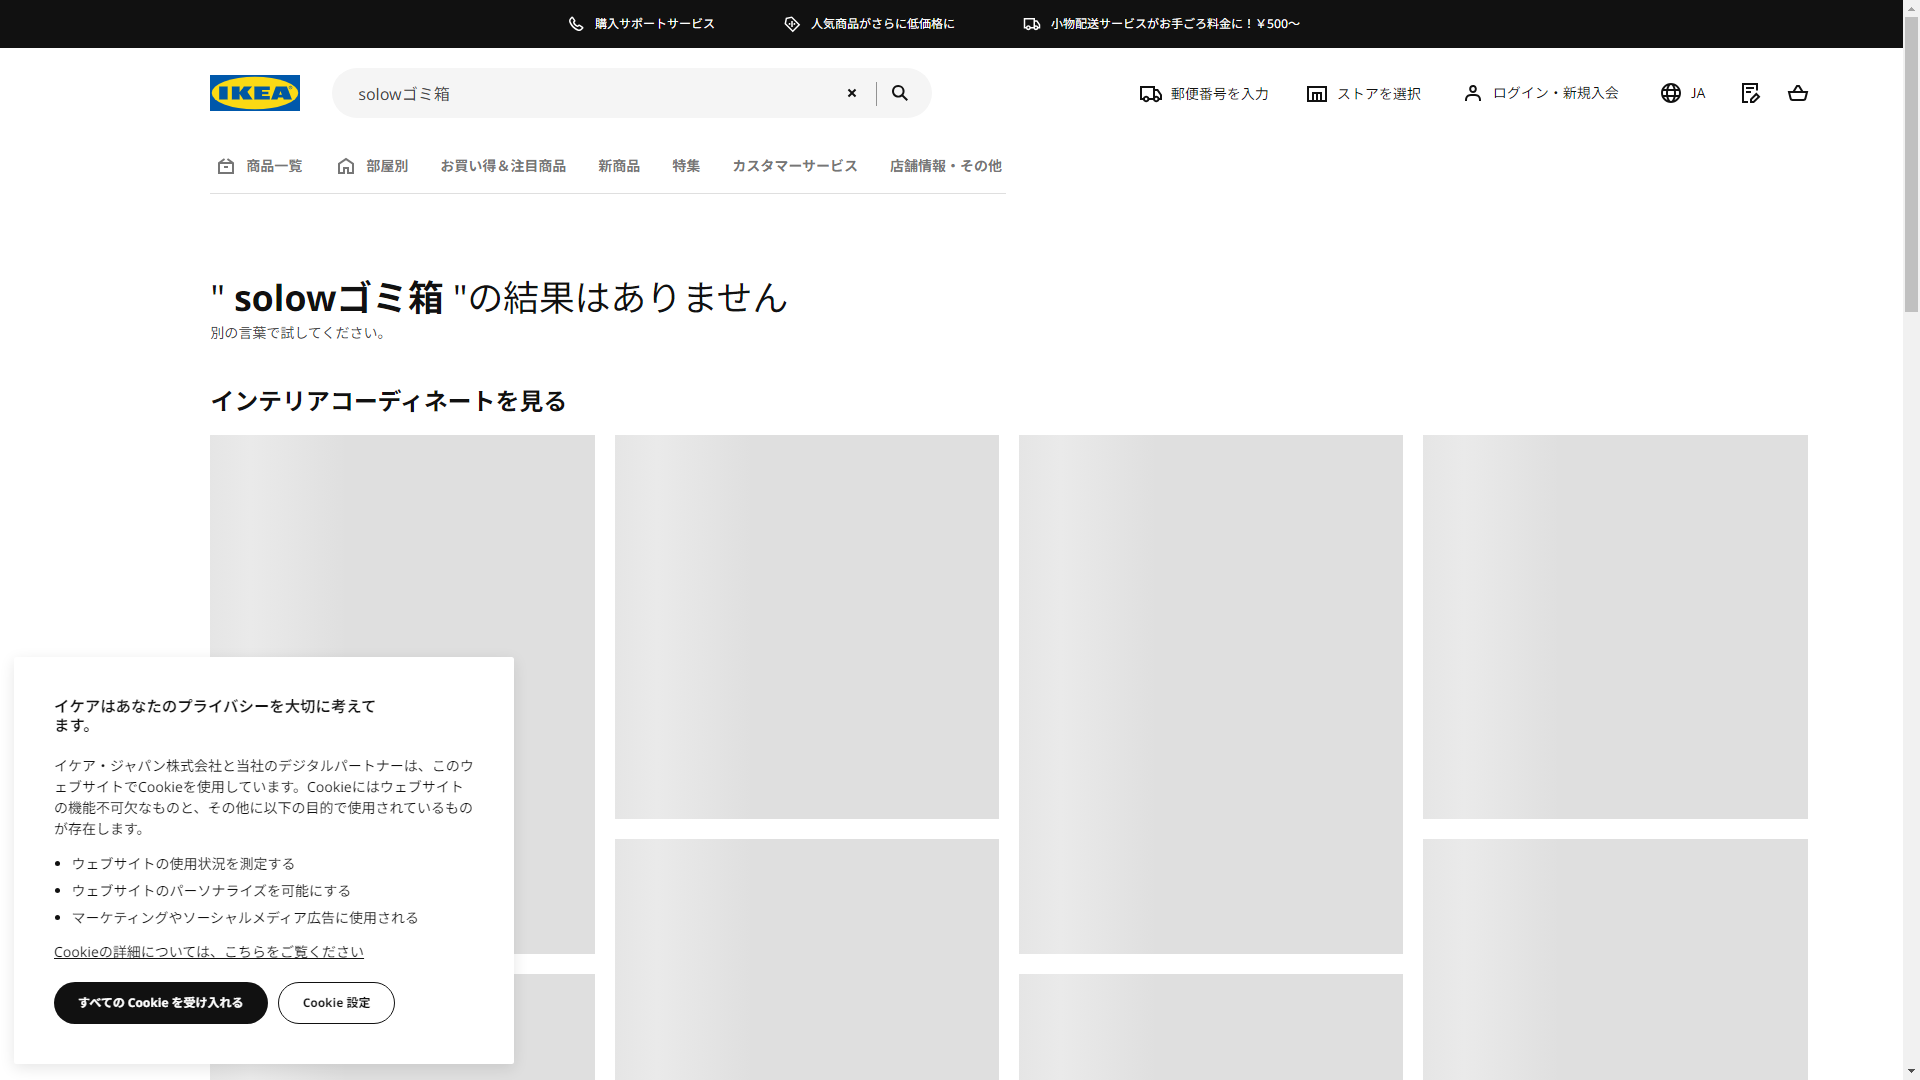Open the shopping list notepad icon
This screenshot has height=1080, width=1920.
1750,93
